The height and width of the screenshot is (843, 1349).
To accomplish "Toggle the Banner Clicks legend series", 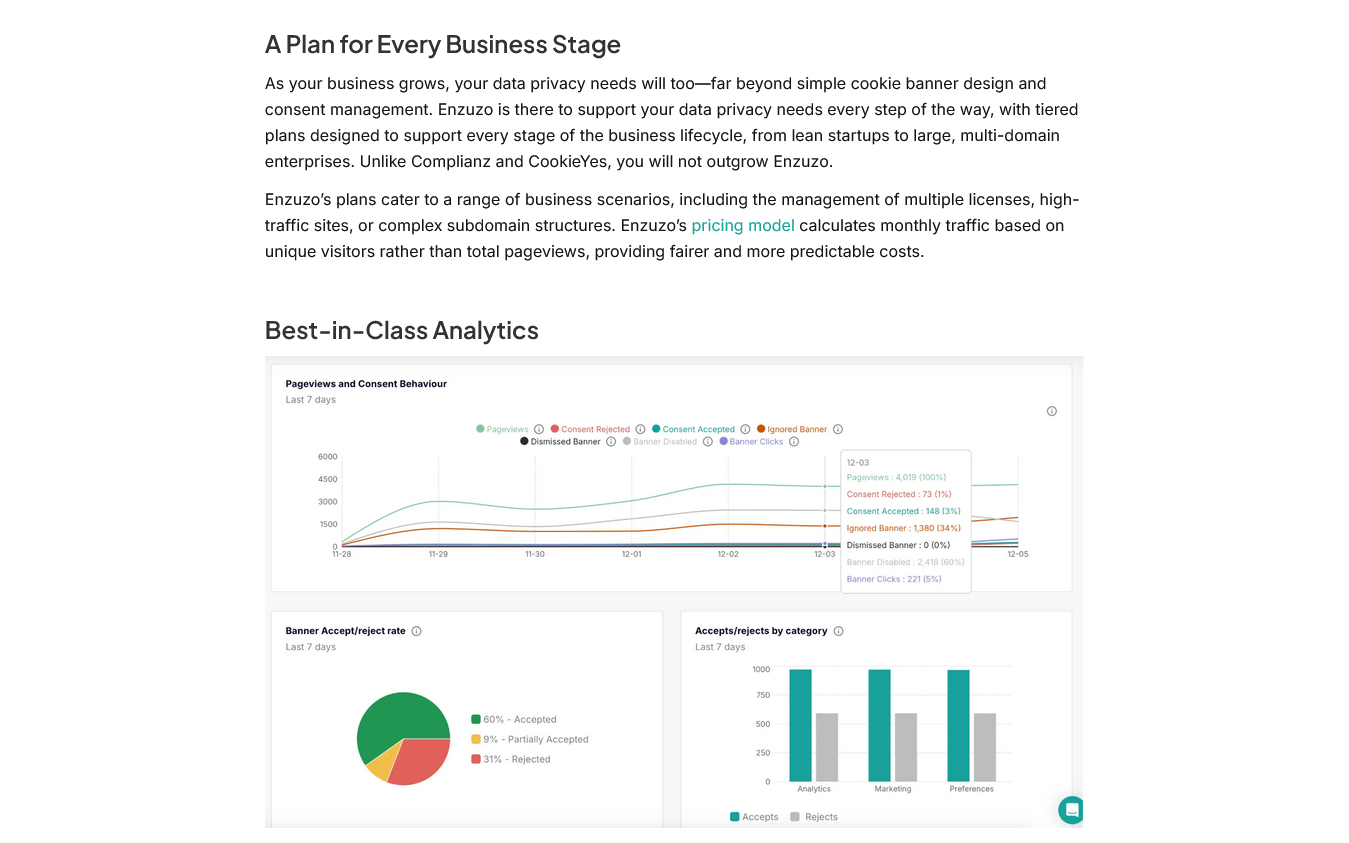I will [x=751, y=441].
